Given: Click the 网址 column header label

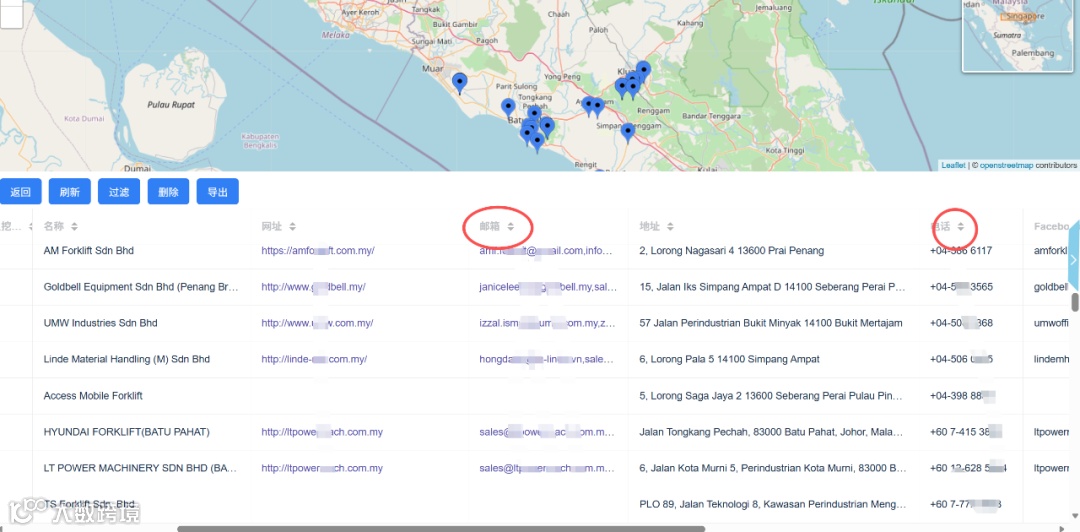Looking at the screenshot, I should pos(271,227).
